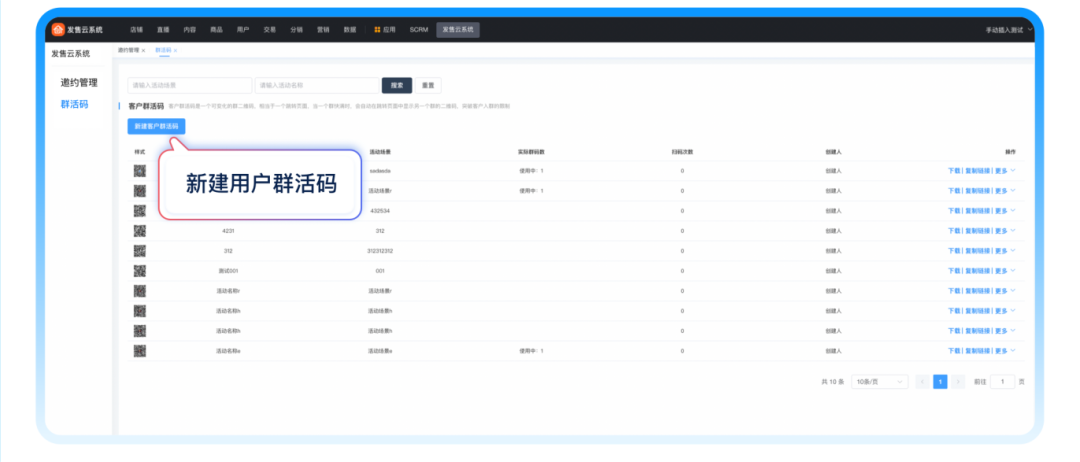Open the 10条/页 page size dropdown
This screenshot has width=1080, height=462.
[x=880, y=381]
